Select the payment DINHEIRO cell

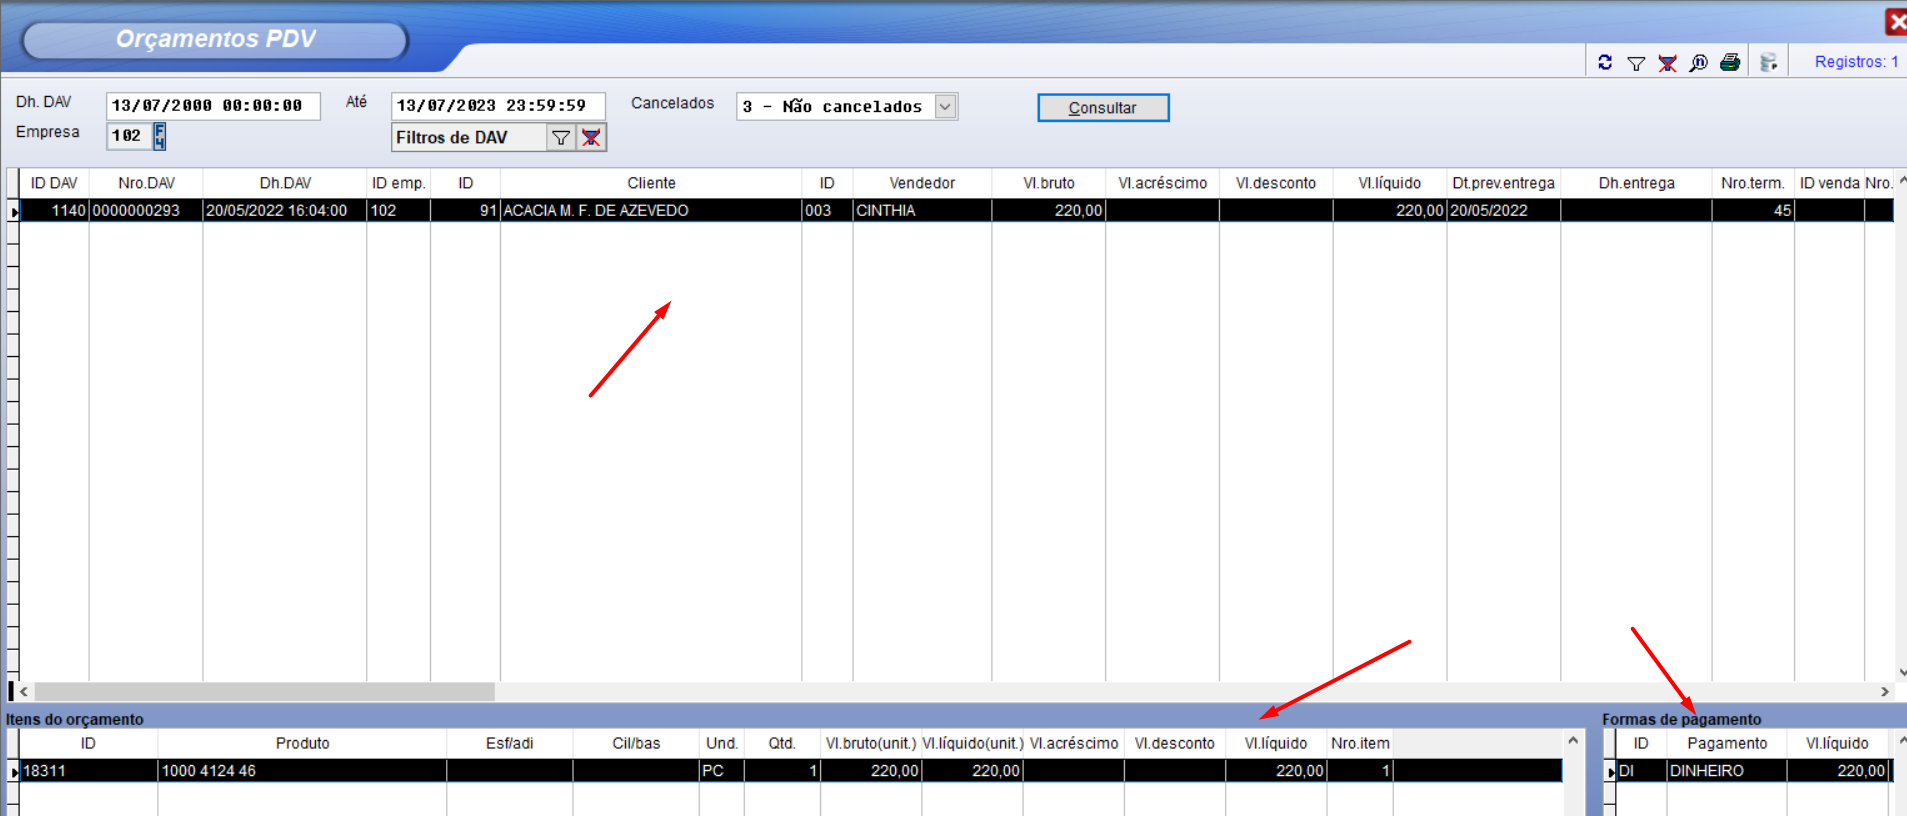point(1727,771)
